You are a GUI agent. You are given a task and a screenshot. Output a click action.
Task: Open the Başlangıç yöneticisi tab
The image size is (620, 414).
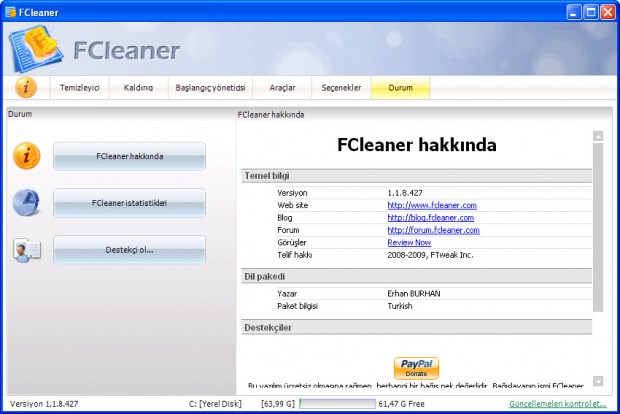pyautogui.click(x=210, y=88)
